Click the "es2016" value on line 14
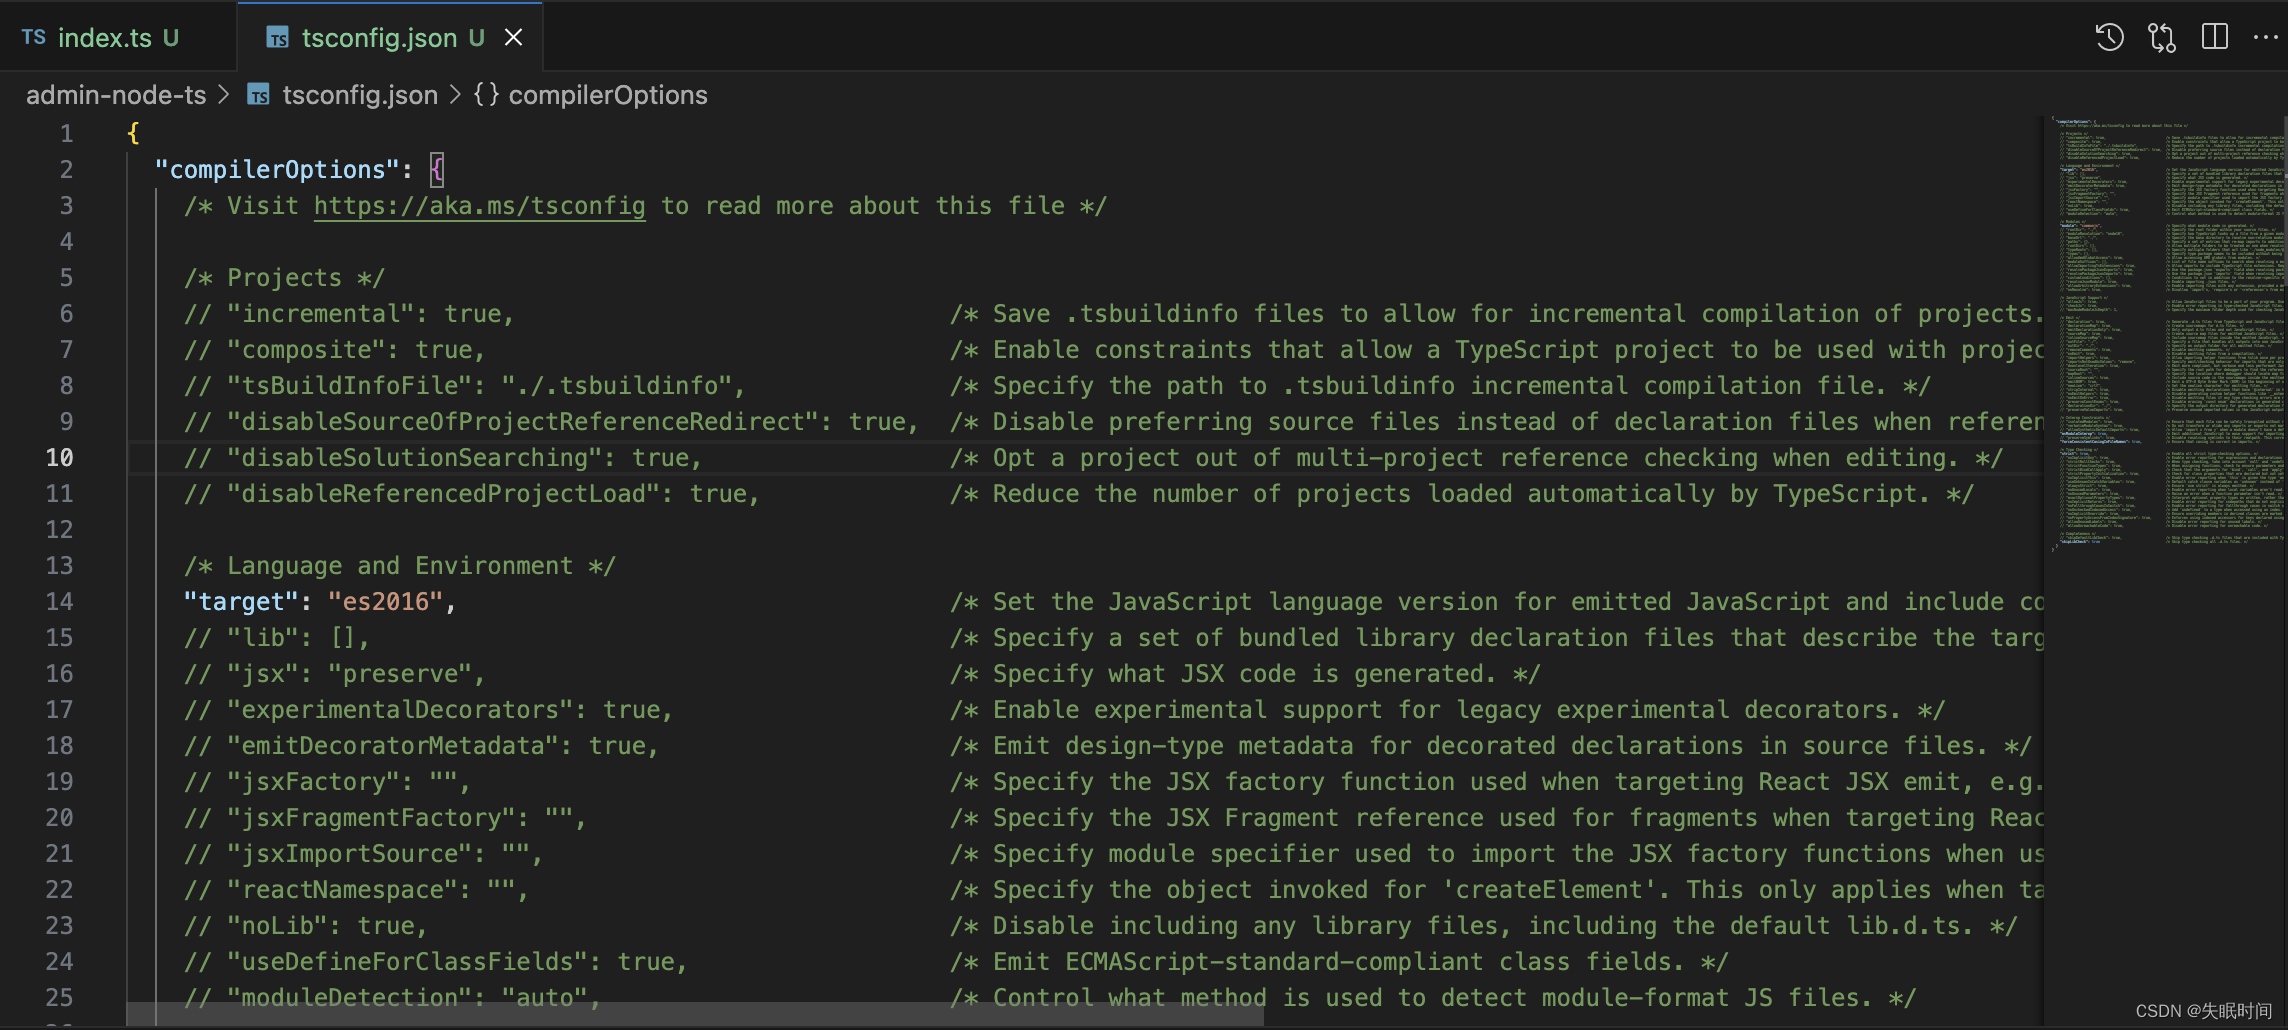Screen dimensions: 2288x1030 [386, 602]
